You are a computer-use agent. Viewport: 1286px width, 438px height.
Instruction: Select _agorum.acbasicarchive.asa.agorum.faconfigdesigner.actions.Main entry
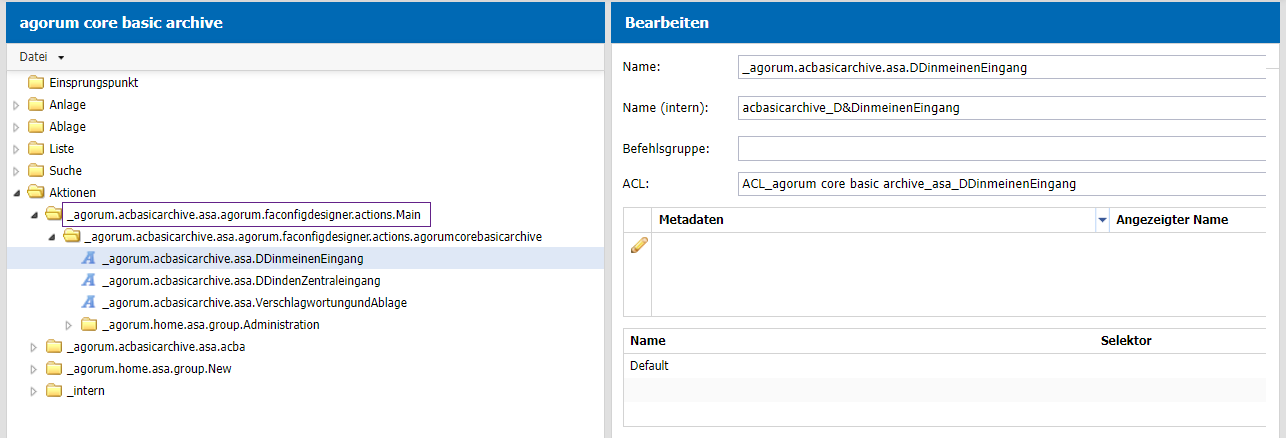246,214
